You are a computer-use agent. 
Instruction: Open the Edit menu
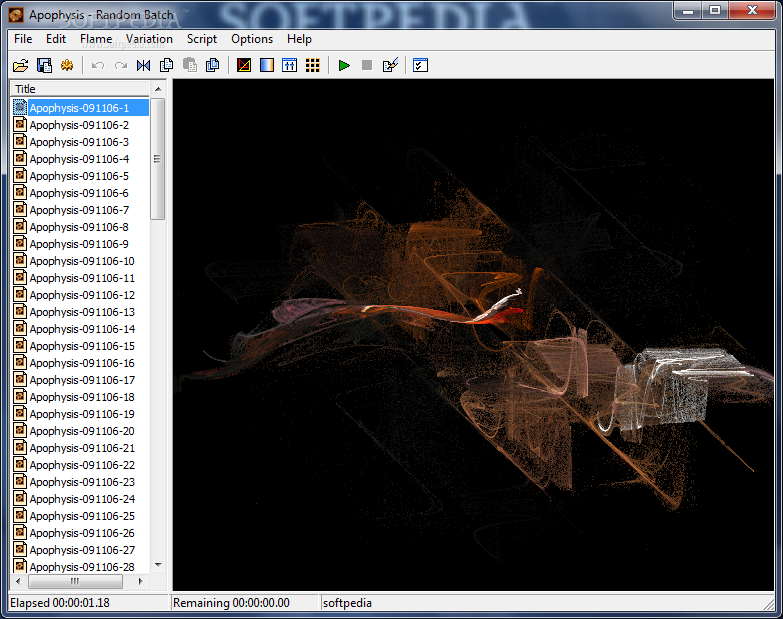[x=56, y=39]
